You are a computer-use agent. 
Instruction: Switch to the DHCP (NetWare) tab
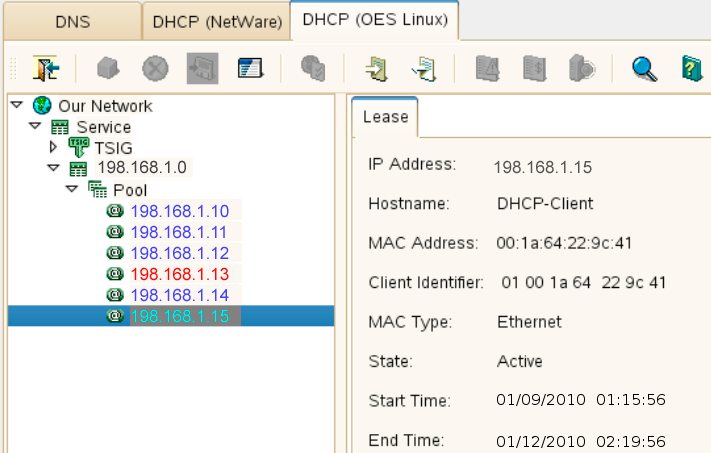pyautogui.click(x=214, y=20)
